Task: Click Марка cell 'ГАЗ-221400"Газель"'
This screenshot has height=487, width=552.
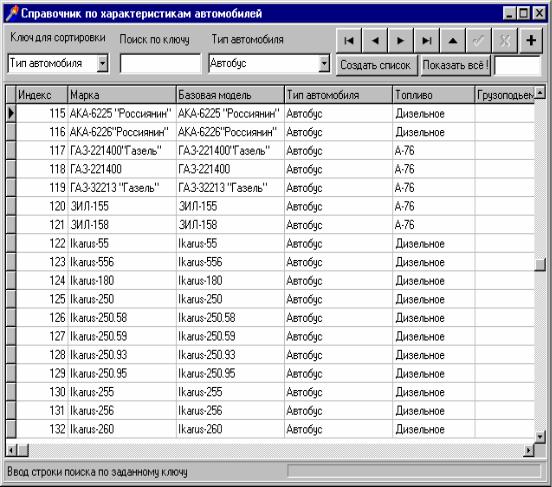Action: coord(121,150)
